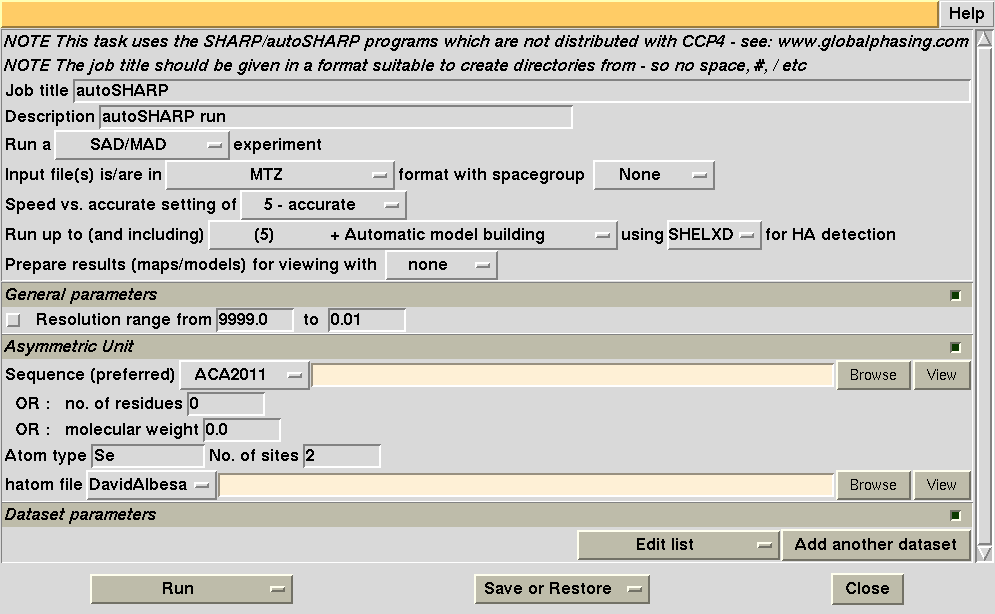The height and width of the screenshot is (614, 995).
Task: Open the viewing program dropdown showing none
Action: (441, 265)
